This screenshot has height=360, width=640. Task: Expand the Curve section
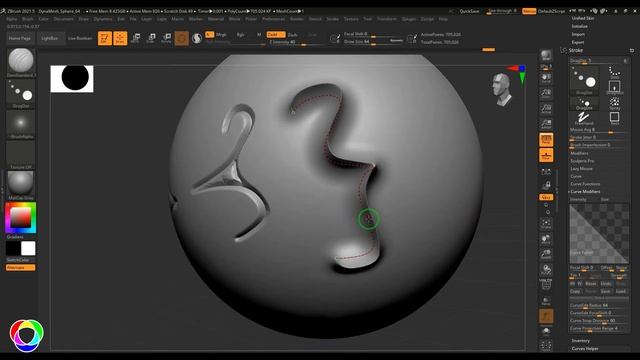[576, 176]
